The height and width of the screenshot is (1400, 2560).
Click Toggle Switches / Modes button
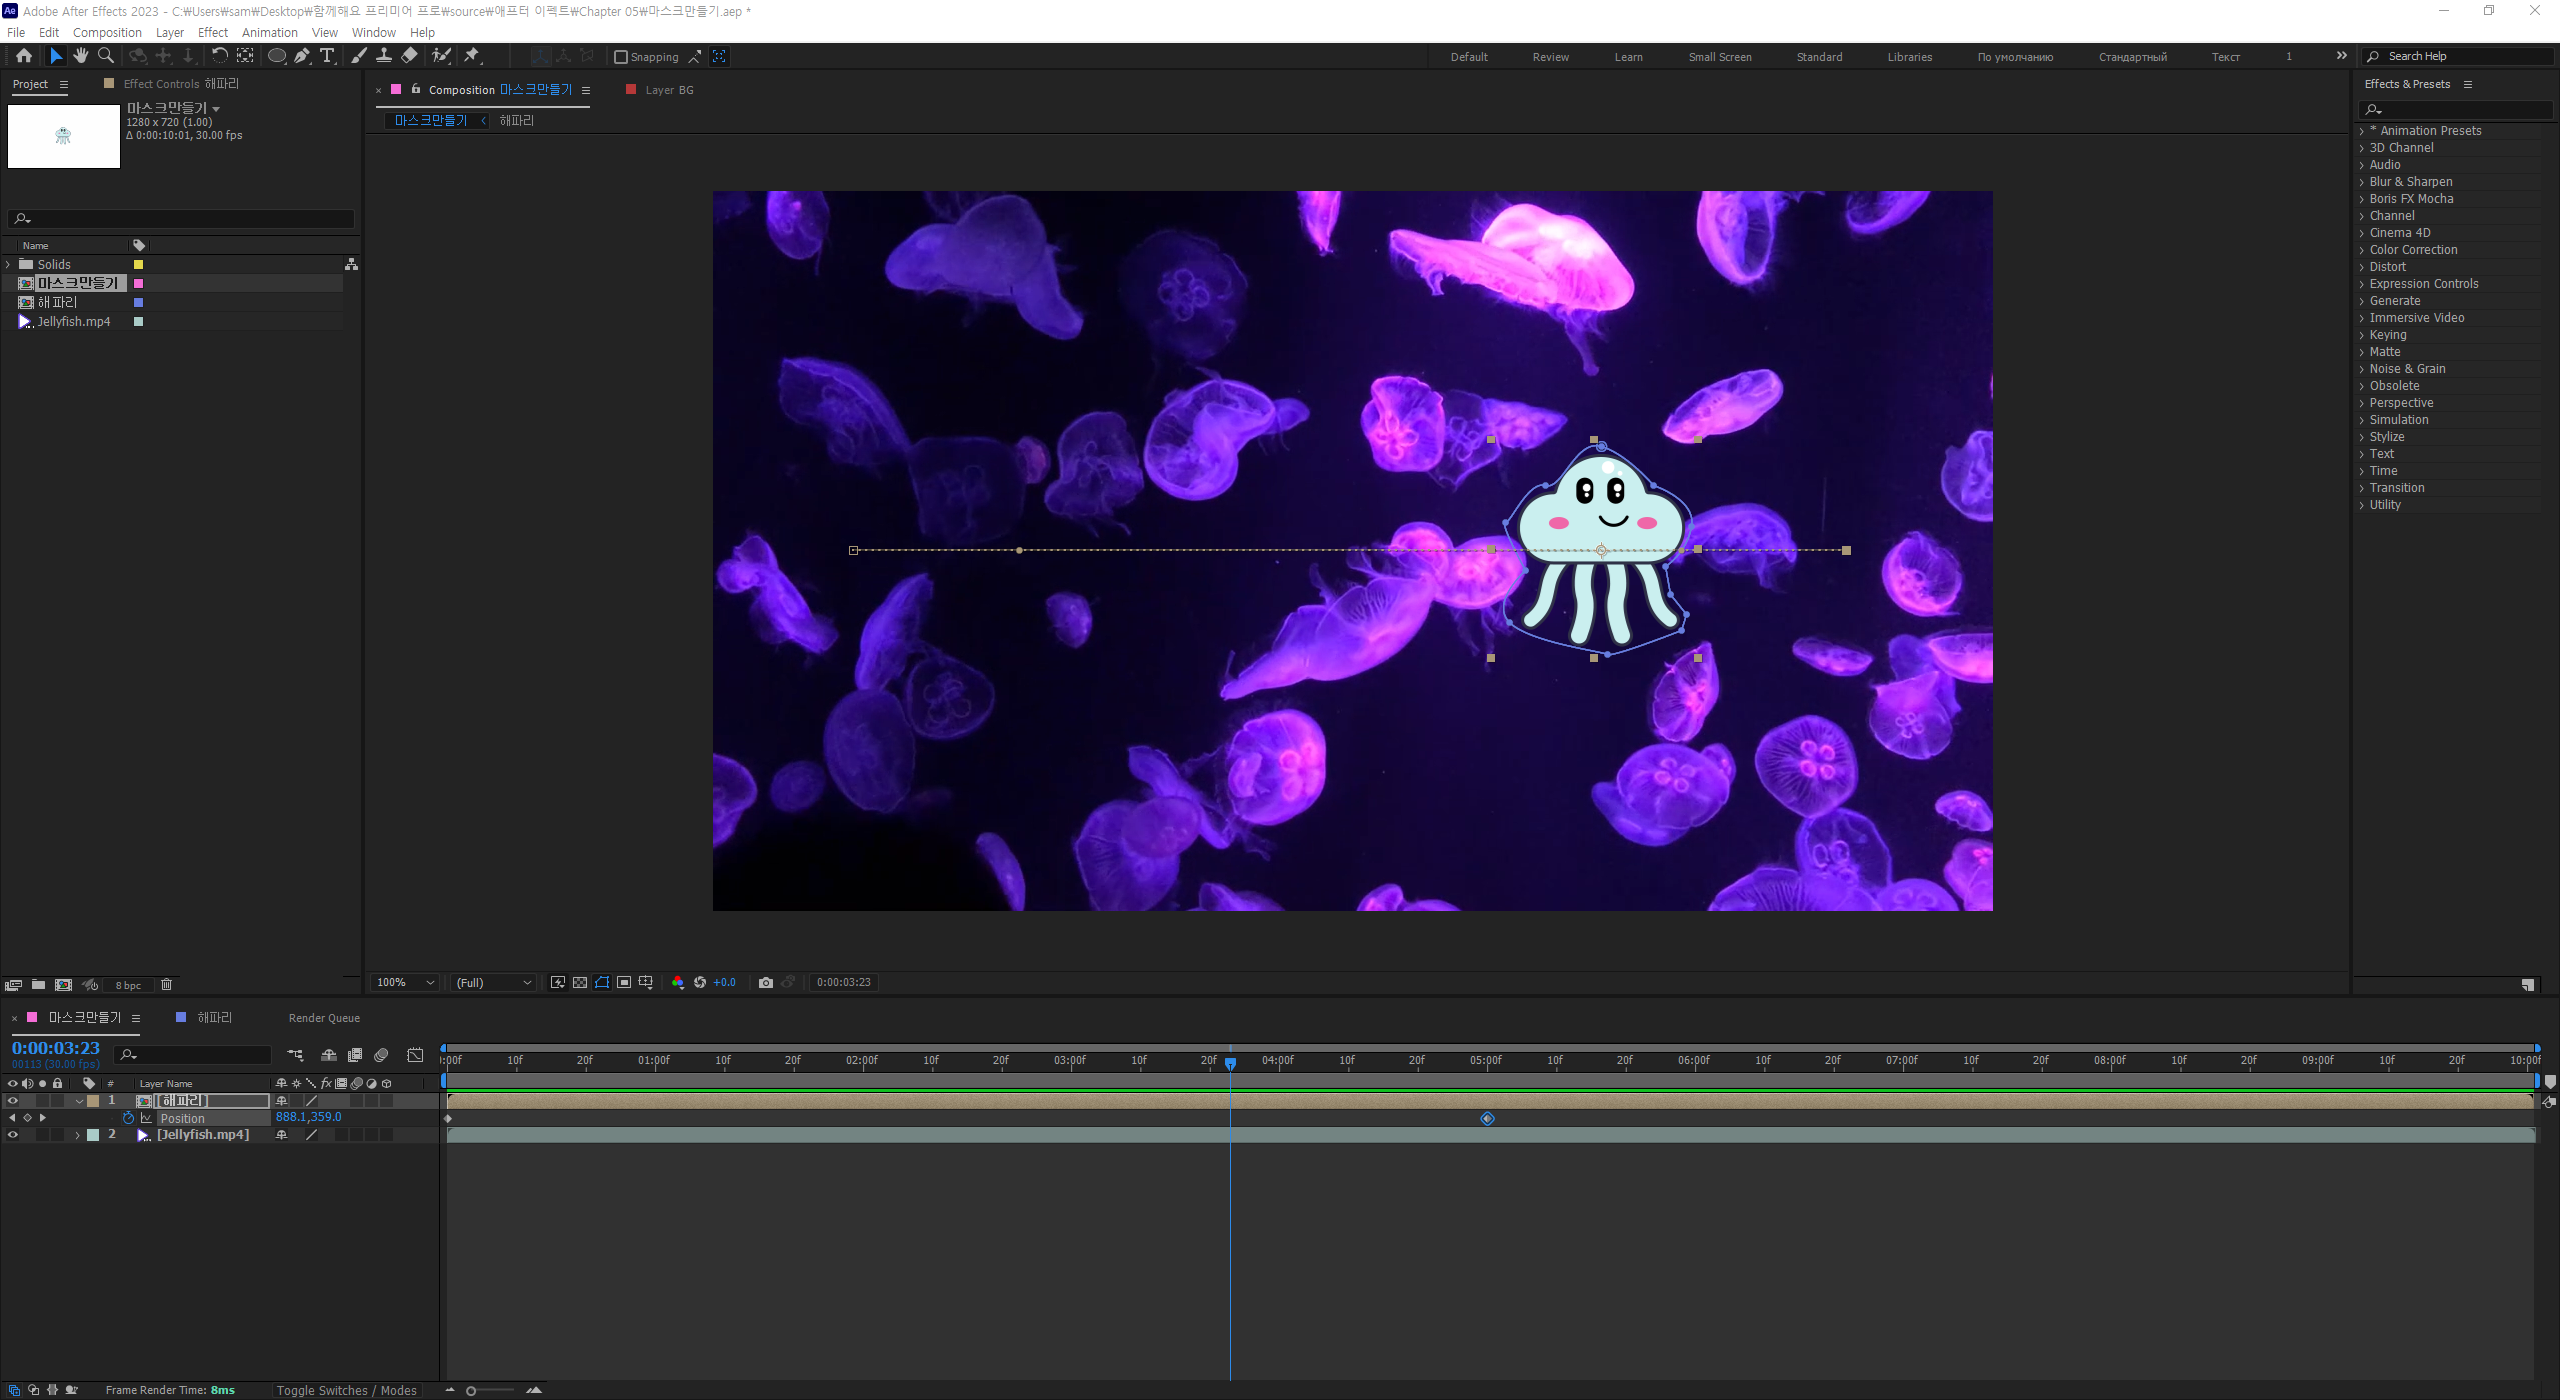(346, 1390)
